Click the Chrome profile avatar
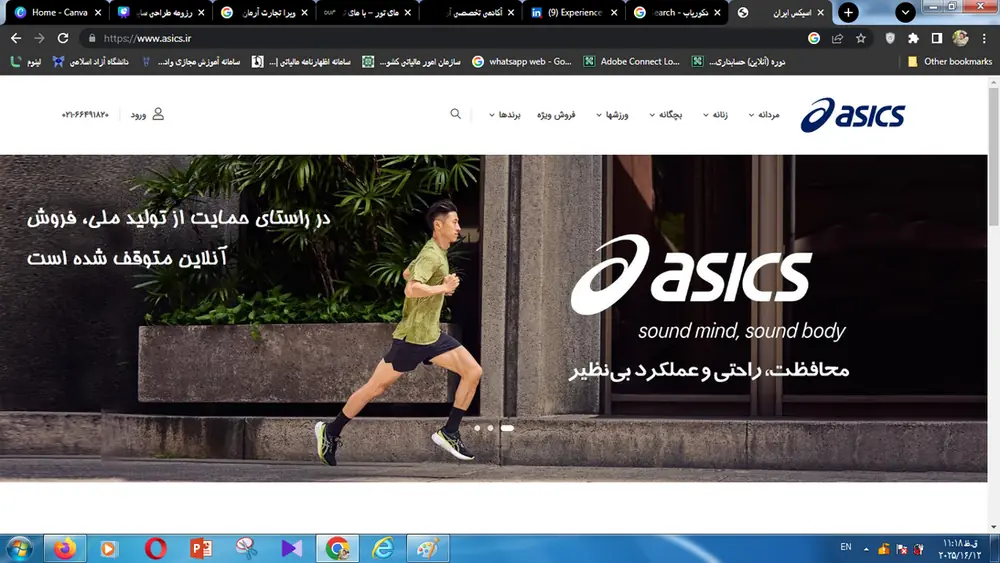This screenshot has width=1000, height=563. tap(960, 38)
